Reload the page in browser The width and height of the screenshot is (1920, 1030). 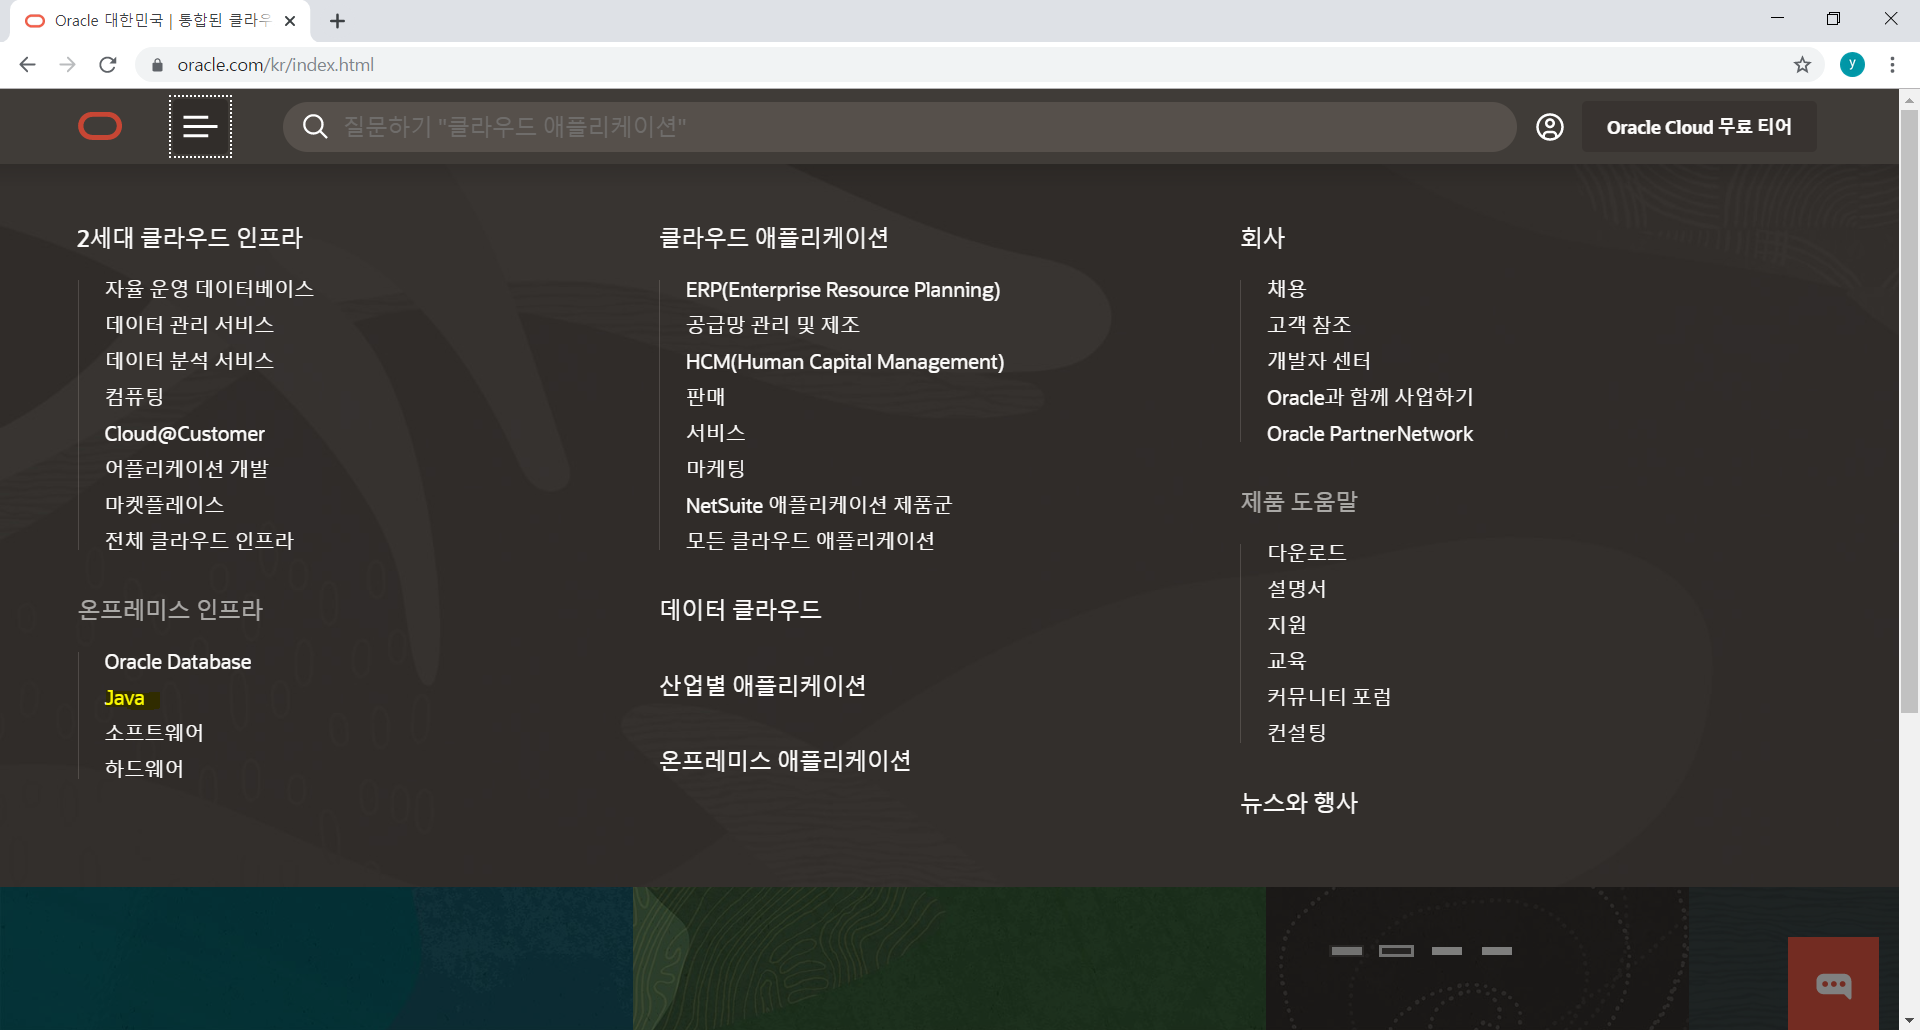tap(108, 65)
